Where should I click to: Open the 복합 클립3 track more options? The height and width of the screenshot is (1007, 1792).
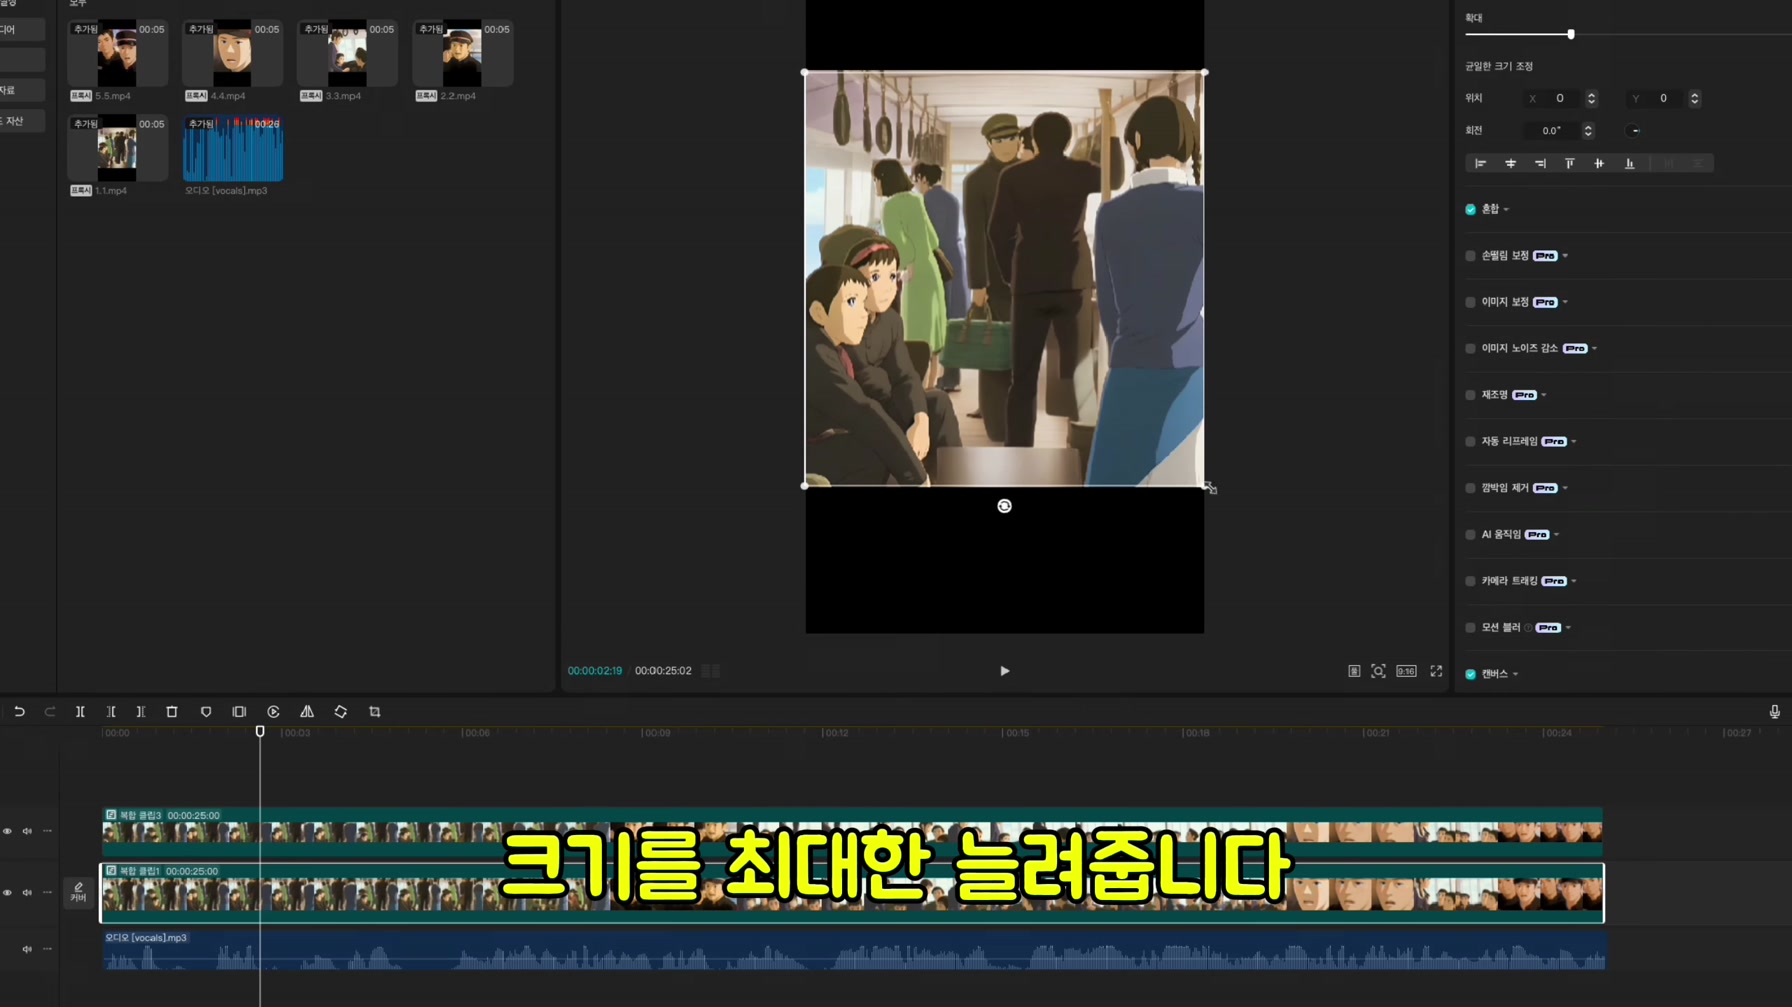(x=47, y=831)
